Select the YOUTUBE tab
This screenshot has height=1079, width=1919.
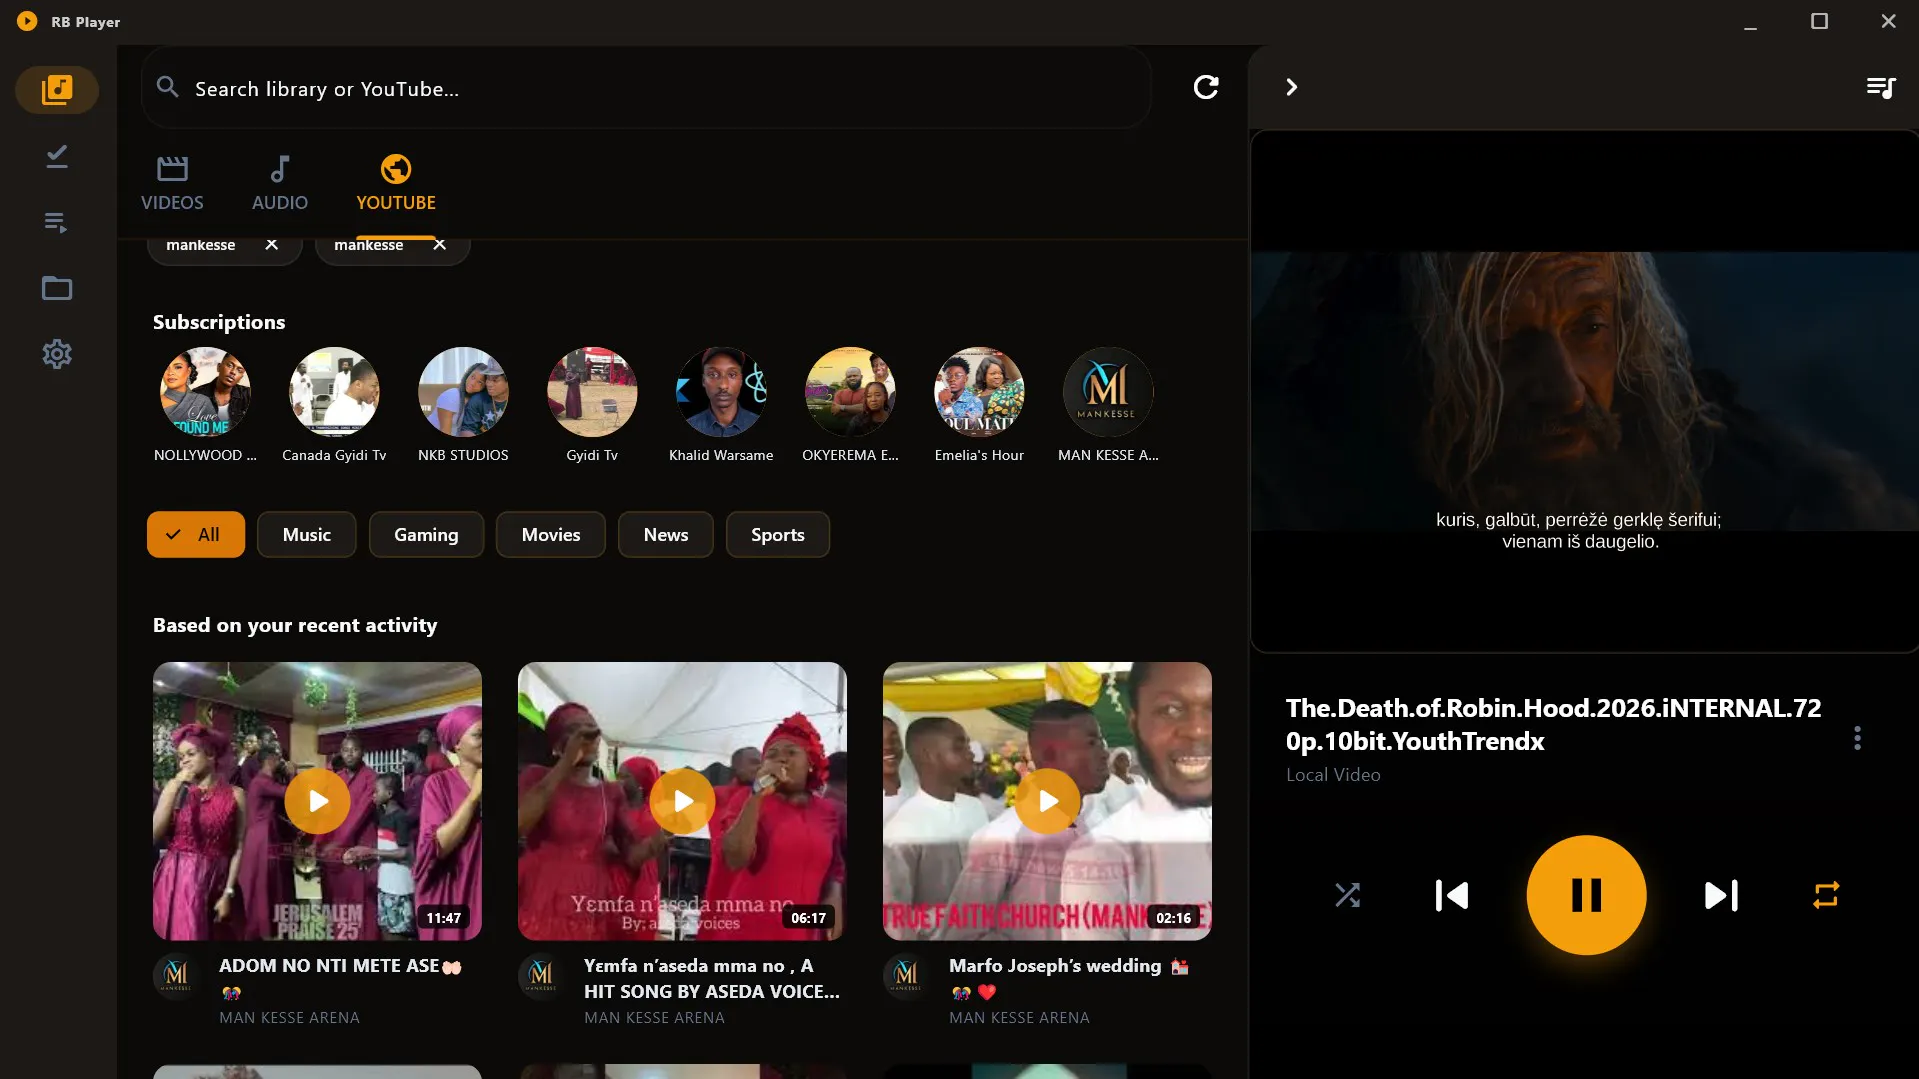click(x=396, y=183)
